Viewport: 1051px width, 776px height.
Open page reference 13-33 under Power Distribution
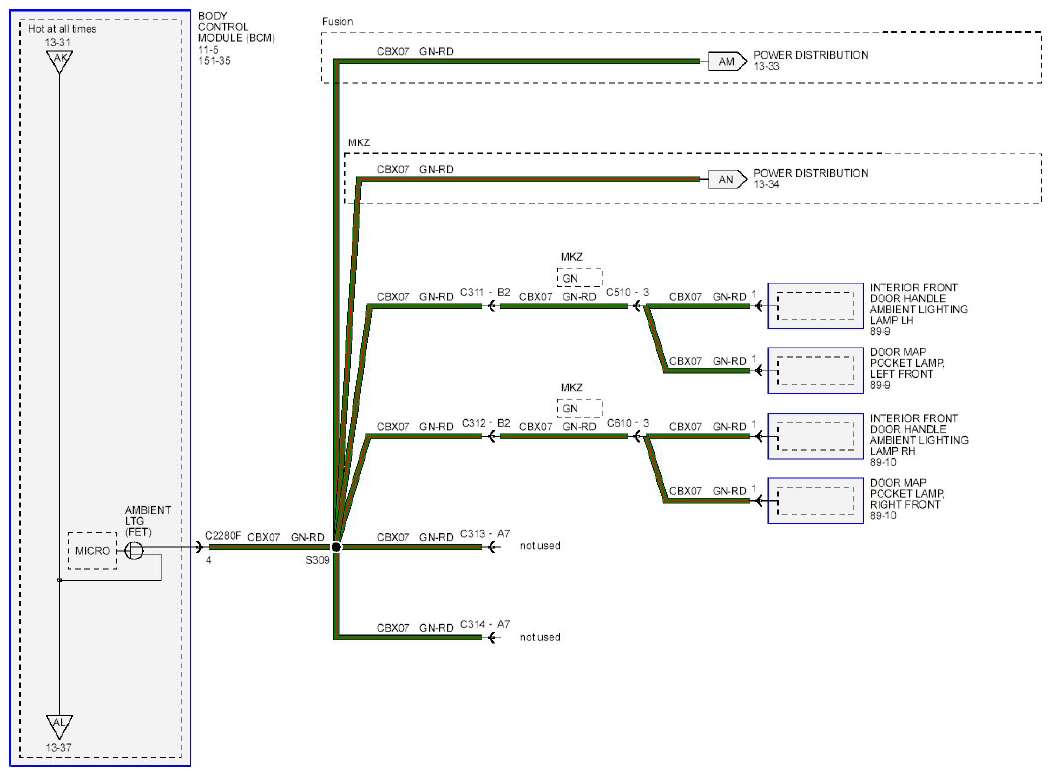[x=766, y=66]
